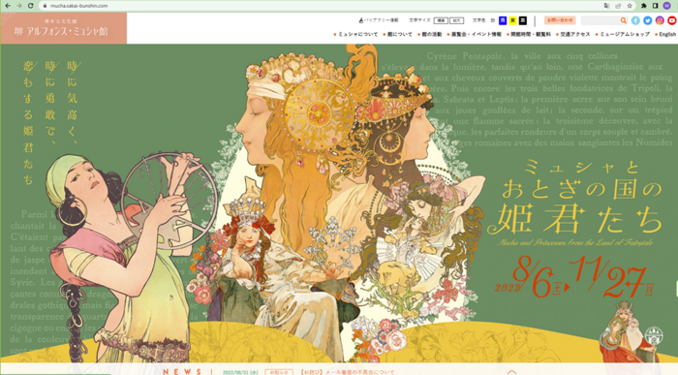Set text size to standard (標準)

tap(441, 20)
